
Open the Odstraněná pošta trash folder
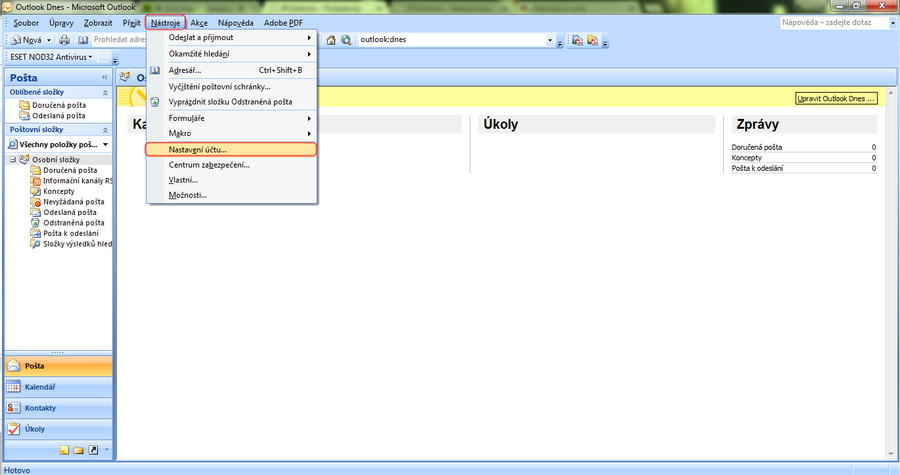[x=73, y=223]
